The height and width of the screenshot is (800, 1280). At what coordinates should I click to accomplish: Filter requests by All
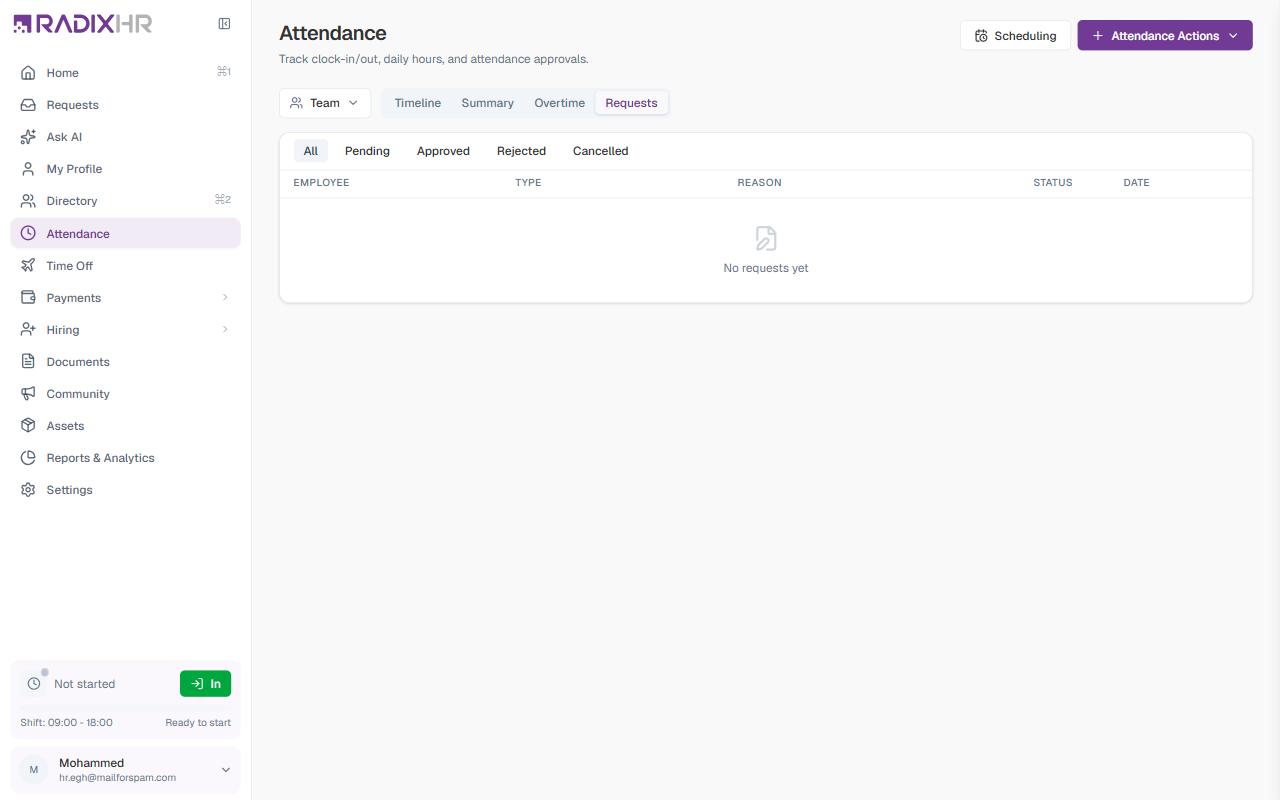coord(311,151)
